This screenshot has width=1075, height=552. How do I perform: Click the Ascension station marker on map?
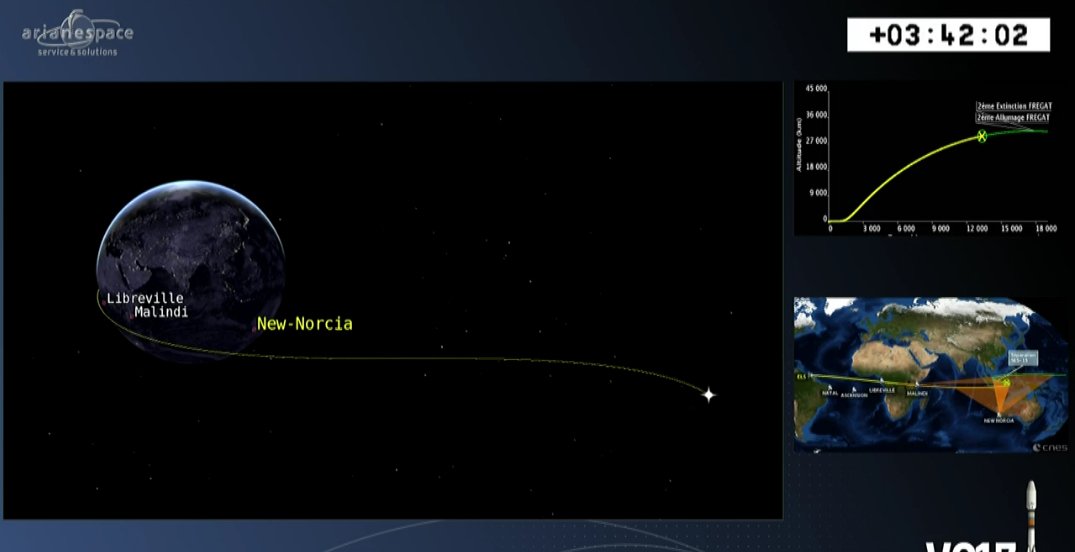pos(854,389)
